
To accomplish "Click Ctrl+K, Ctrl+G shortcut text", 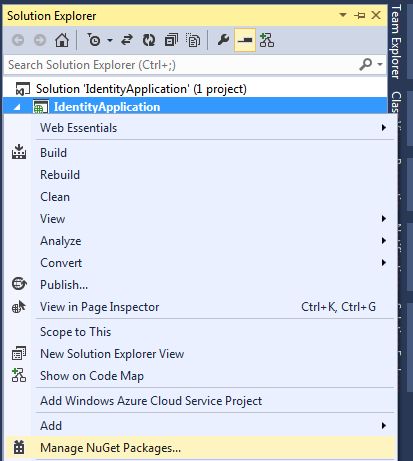I will [338, 307].
